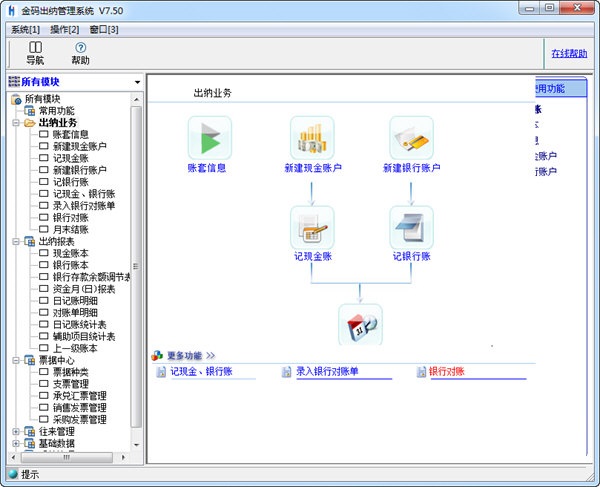
Task: Open the 记银行账 workflow icon
Action: 411,228
